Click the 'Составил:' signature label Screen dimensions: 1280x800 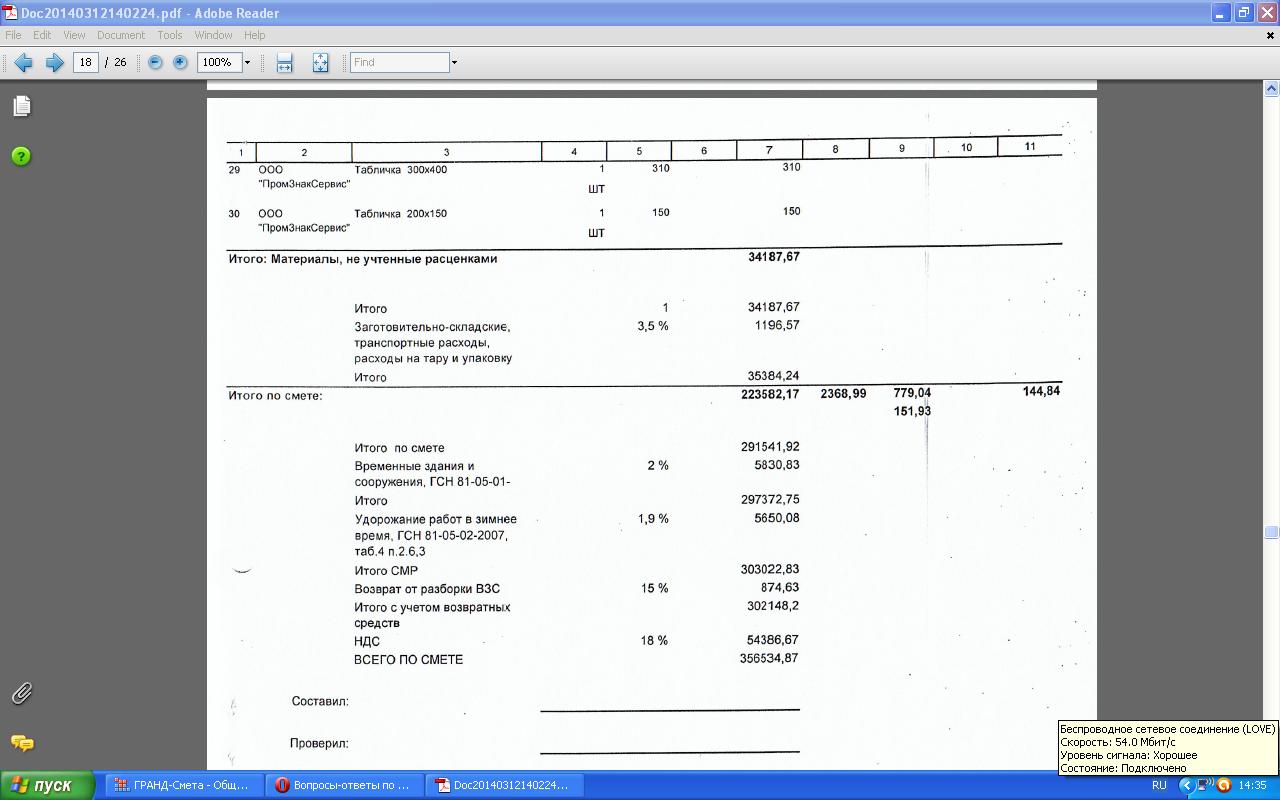(x=320, y=701)
